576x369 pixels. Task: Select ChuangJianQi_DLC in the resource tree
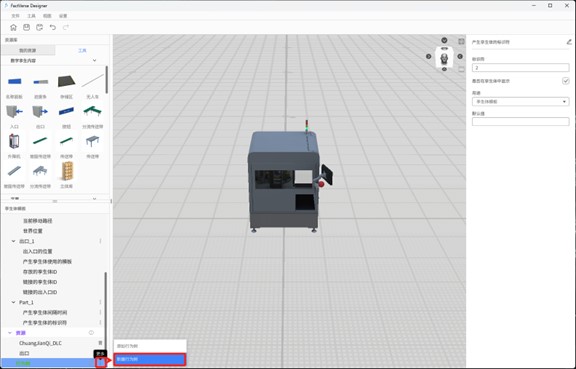40,343
